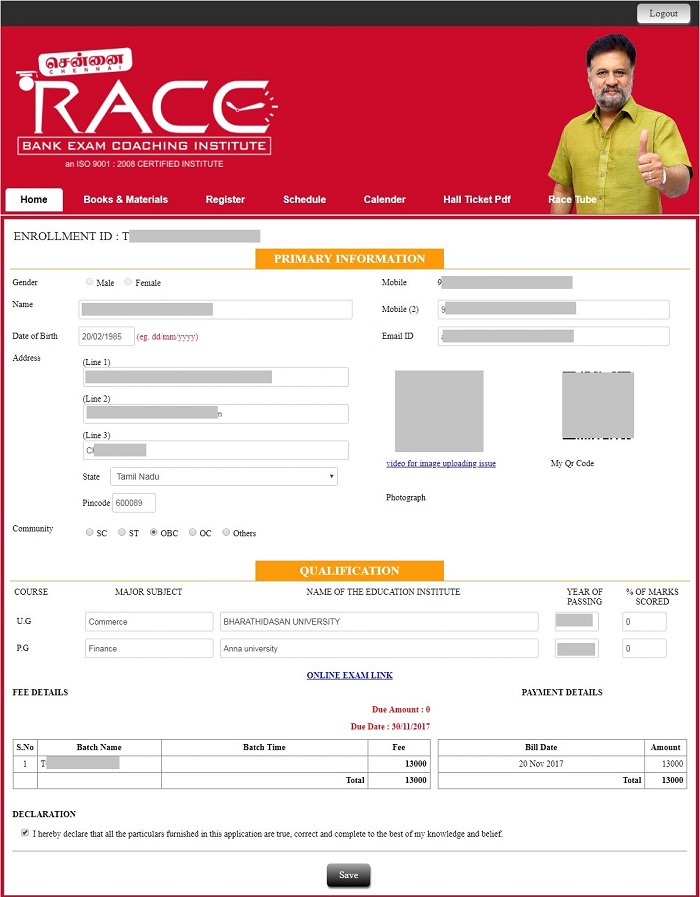The height and width of the screenshot is (897, 700).
Task: Click the Chennai RACE institute logo
Action: (146, 107)
